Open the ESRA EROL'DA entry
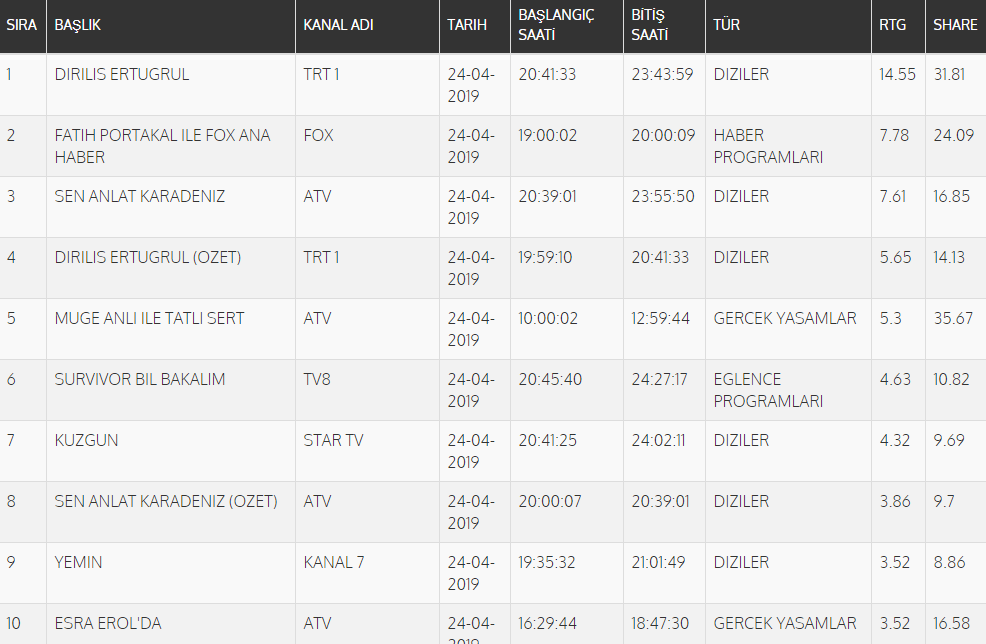Screen dimensions: 986x644 [108, 623]
